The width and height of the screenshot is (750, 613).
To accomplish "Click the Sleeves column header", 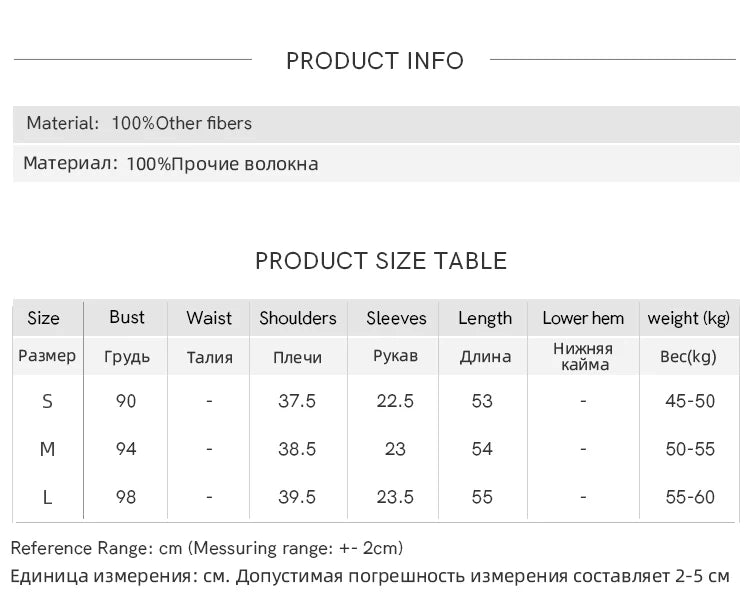I will (396, 318).
